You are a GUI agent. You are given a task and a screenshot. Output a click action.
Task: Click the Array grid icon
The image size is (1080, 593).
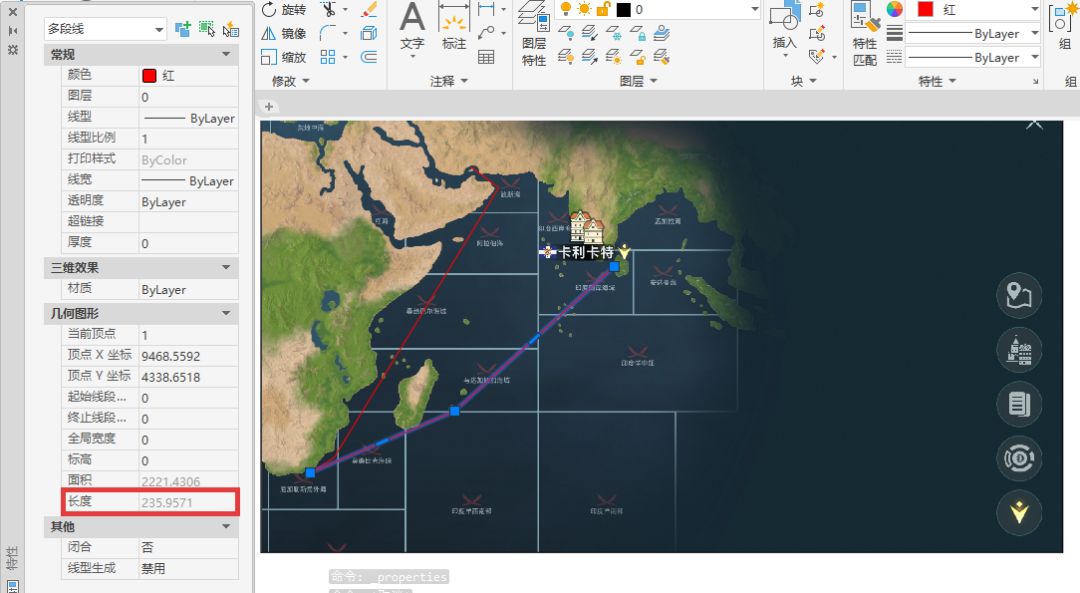point(329,57)
